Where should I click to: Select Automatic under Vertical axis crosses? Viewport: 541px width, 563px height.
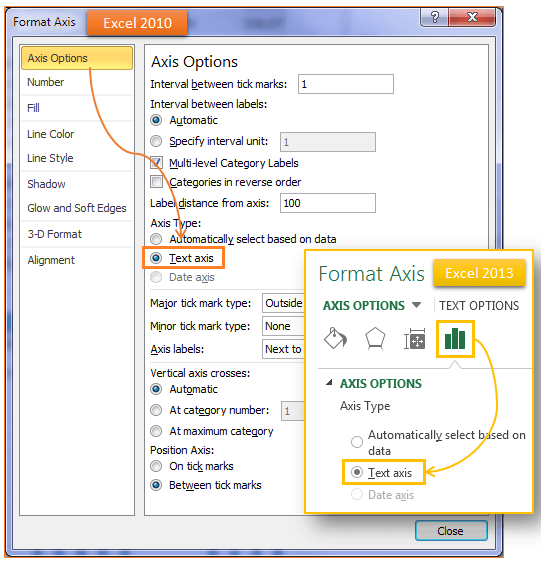[156, 389]
